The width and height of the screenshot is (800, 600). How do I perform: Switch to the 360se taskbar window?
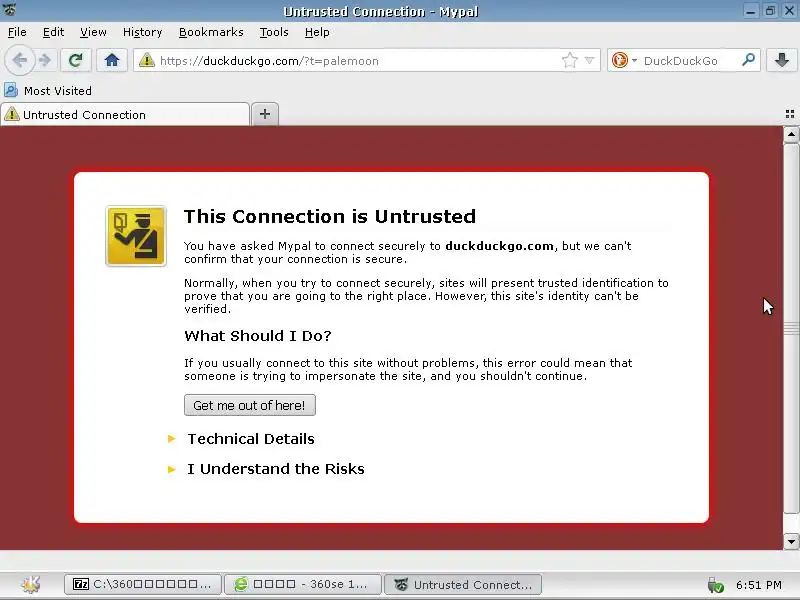click(x=303, y=584)
